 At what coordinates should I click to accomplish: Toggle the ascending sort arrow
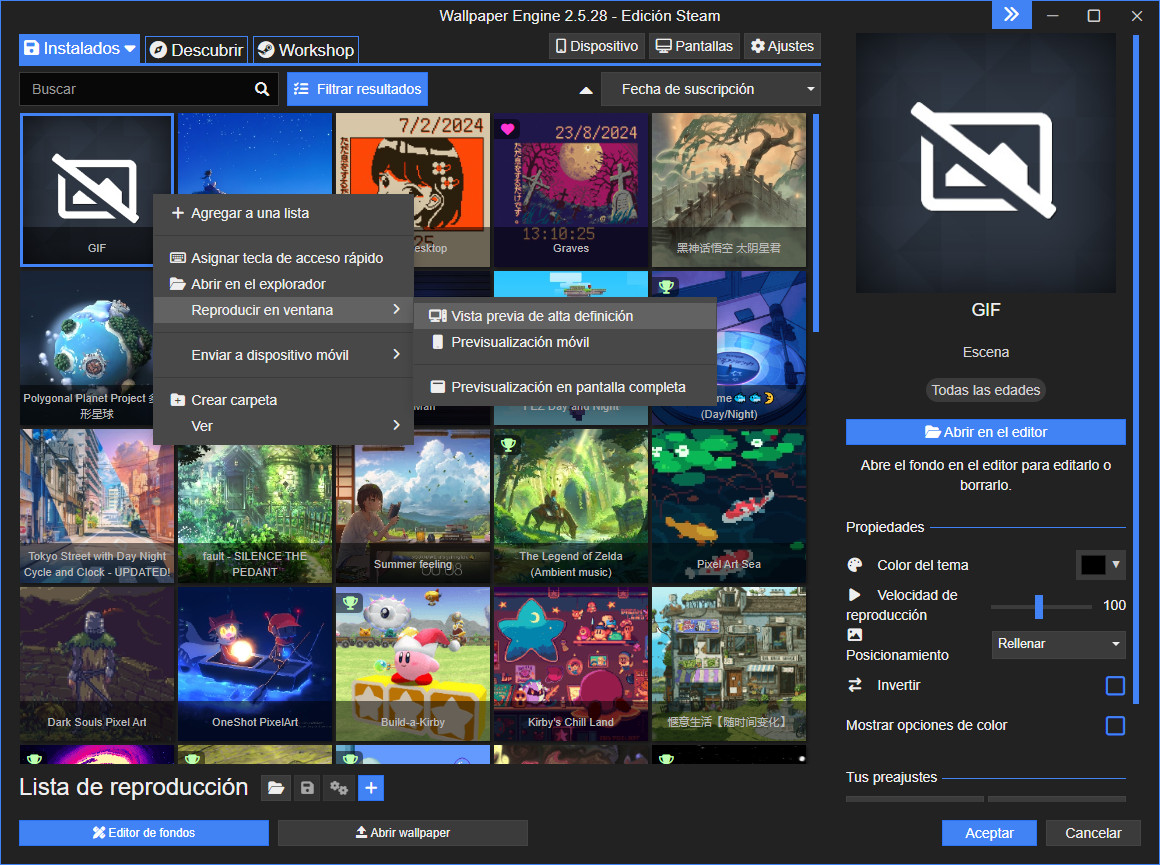tap(586, 90)
